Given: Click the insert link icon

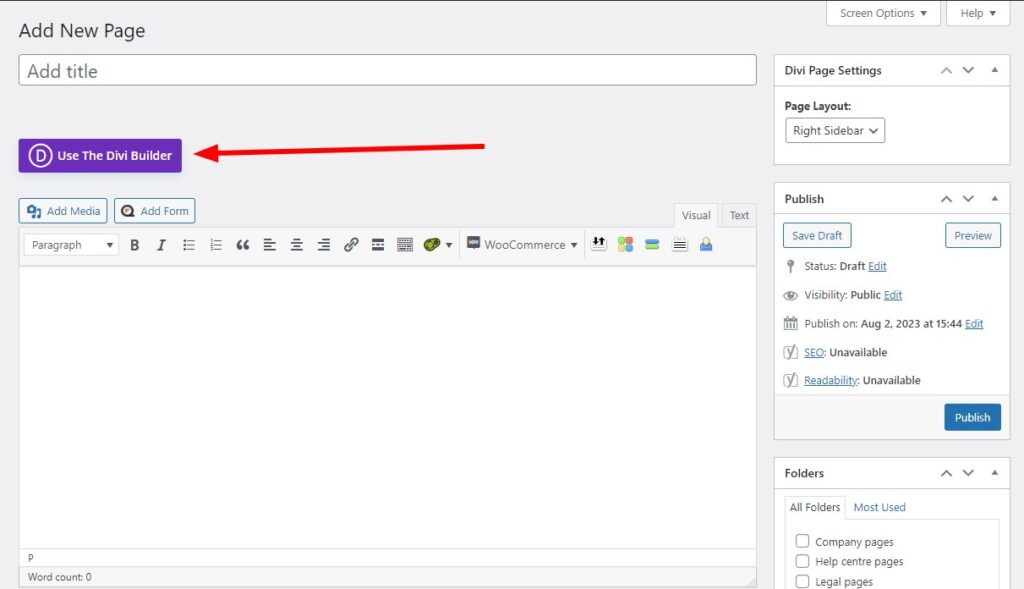Looking at the screenshot, I should [351, 245].
